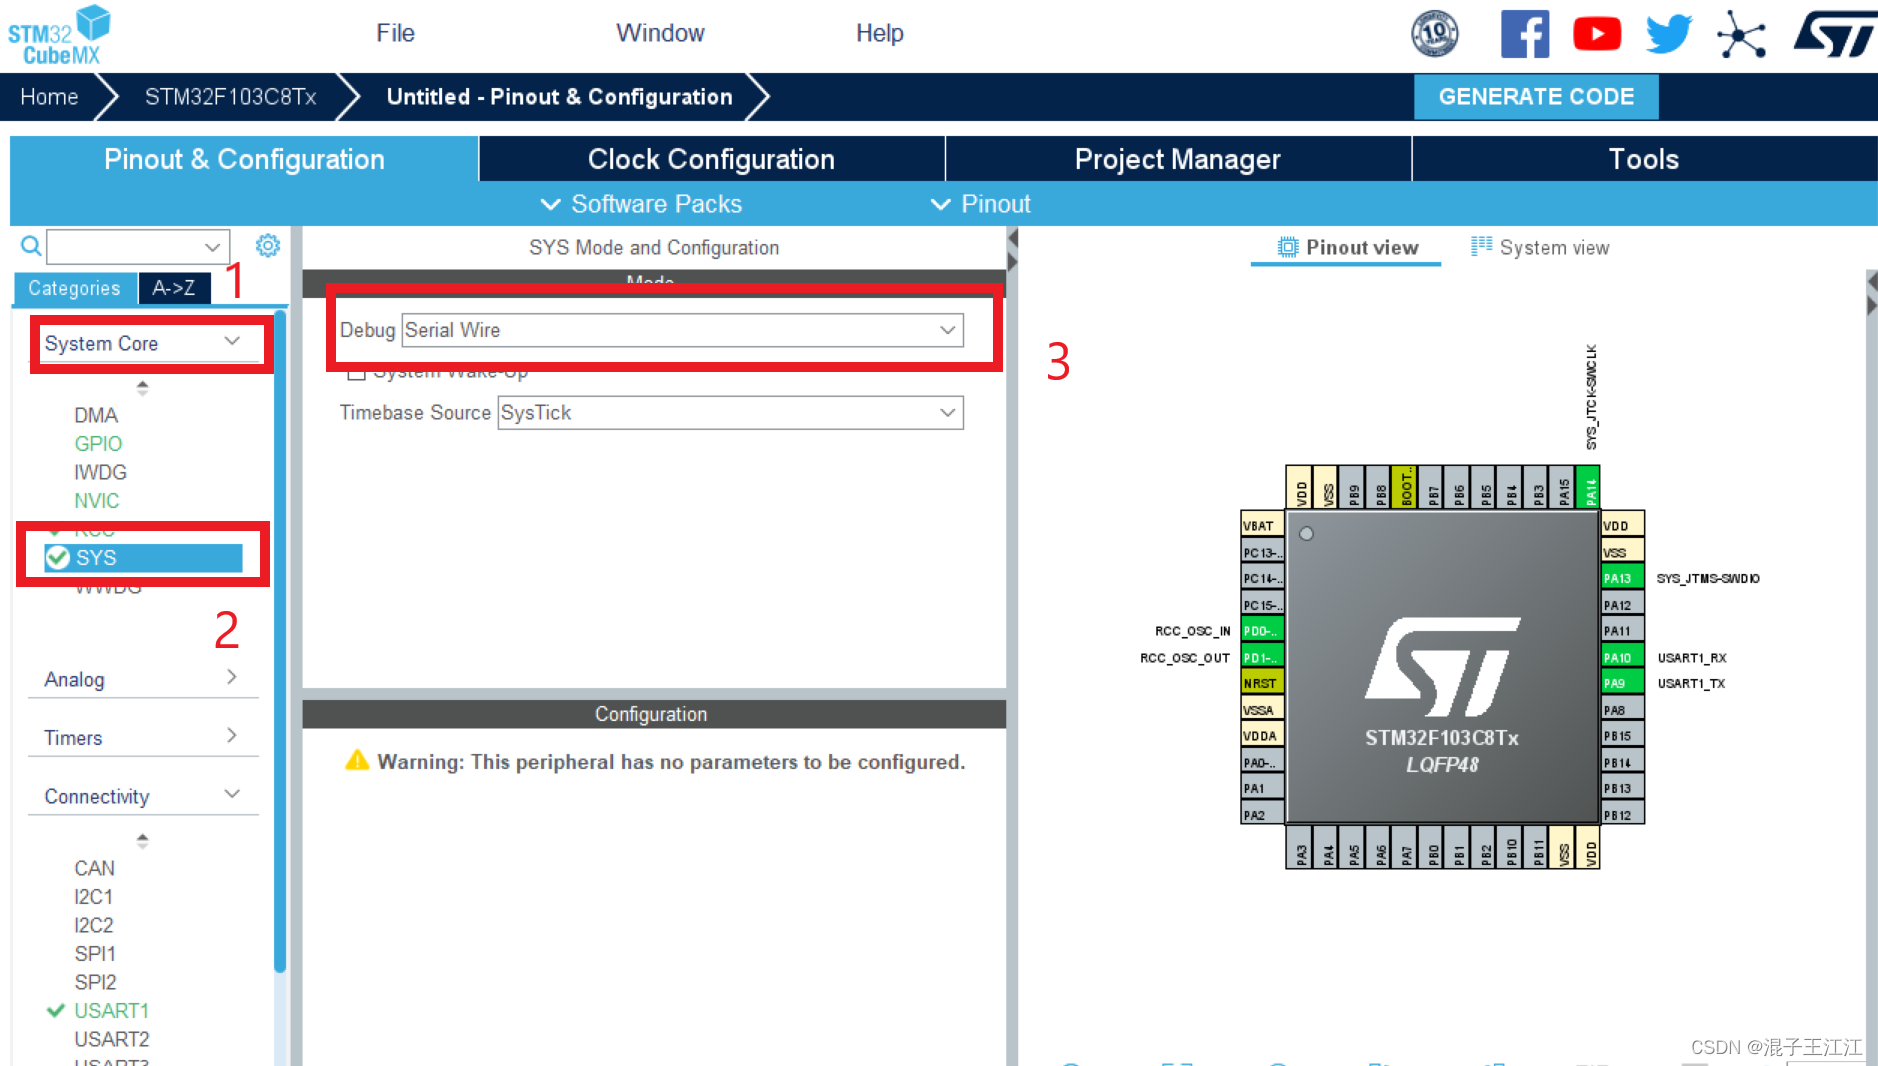Viewport: 1878px width, 1066px height.
Task: Click the ST logo in top right
Action: coord(1834,34)
